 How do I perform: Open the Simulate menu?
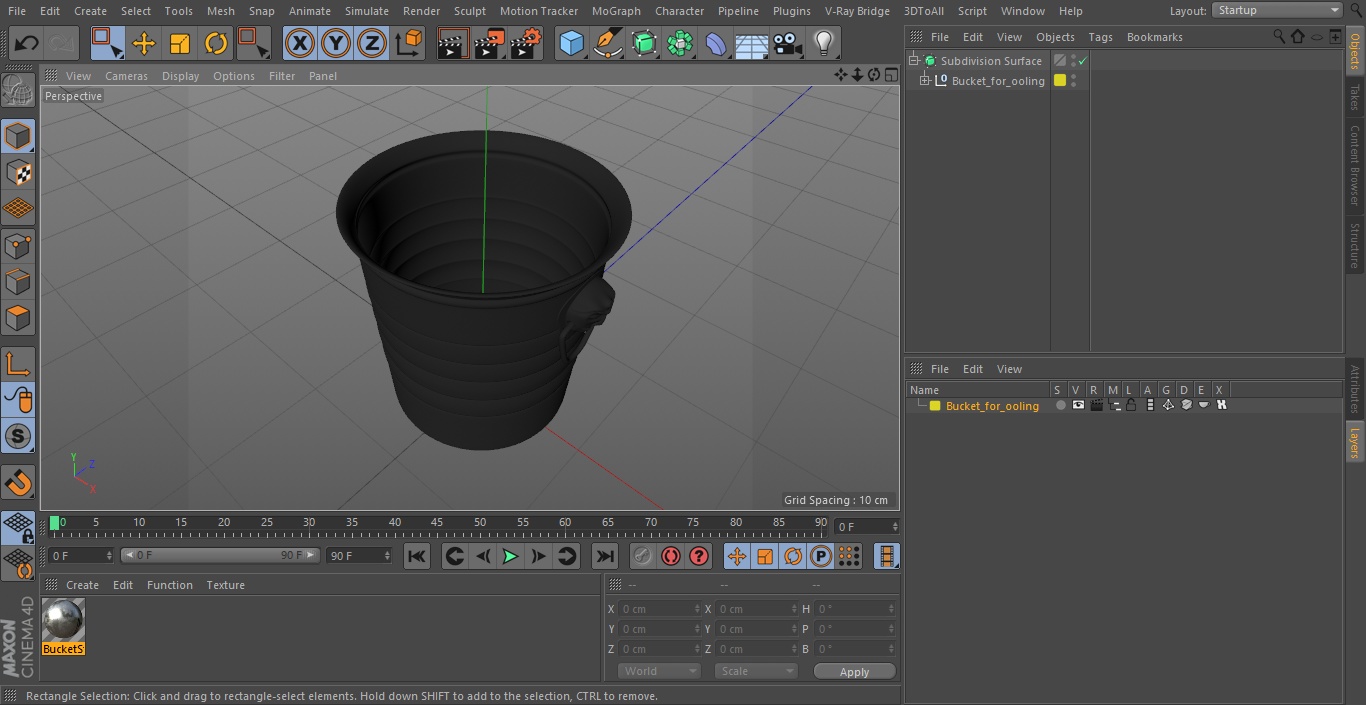pos(367,11)
